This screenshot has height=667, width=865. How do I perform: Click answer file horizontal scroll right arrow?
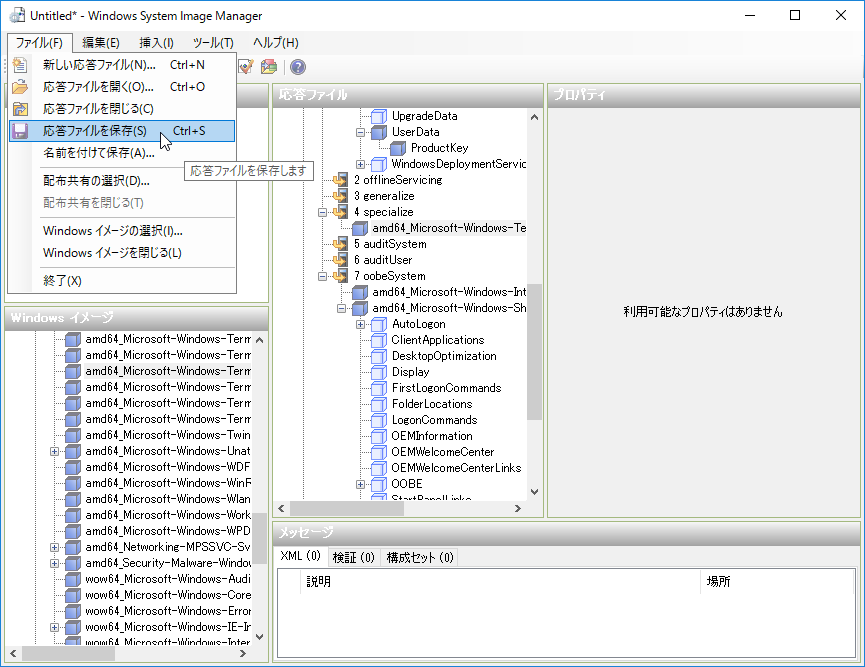coord(517,509)
